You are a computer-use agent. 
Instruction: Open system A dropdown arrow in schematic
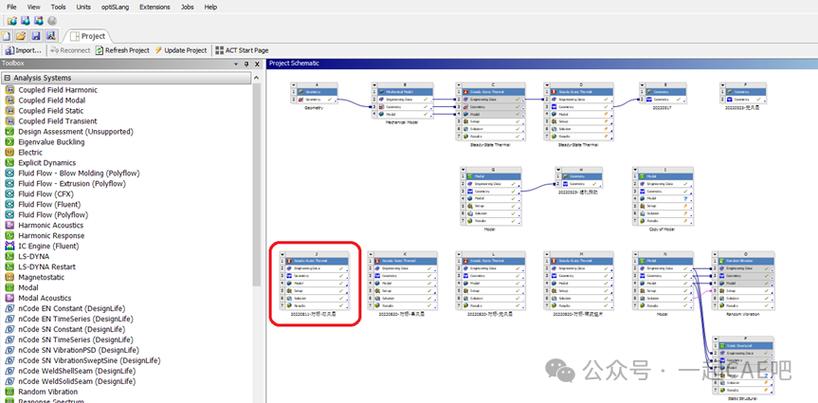coord(293,85)
